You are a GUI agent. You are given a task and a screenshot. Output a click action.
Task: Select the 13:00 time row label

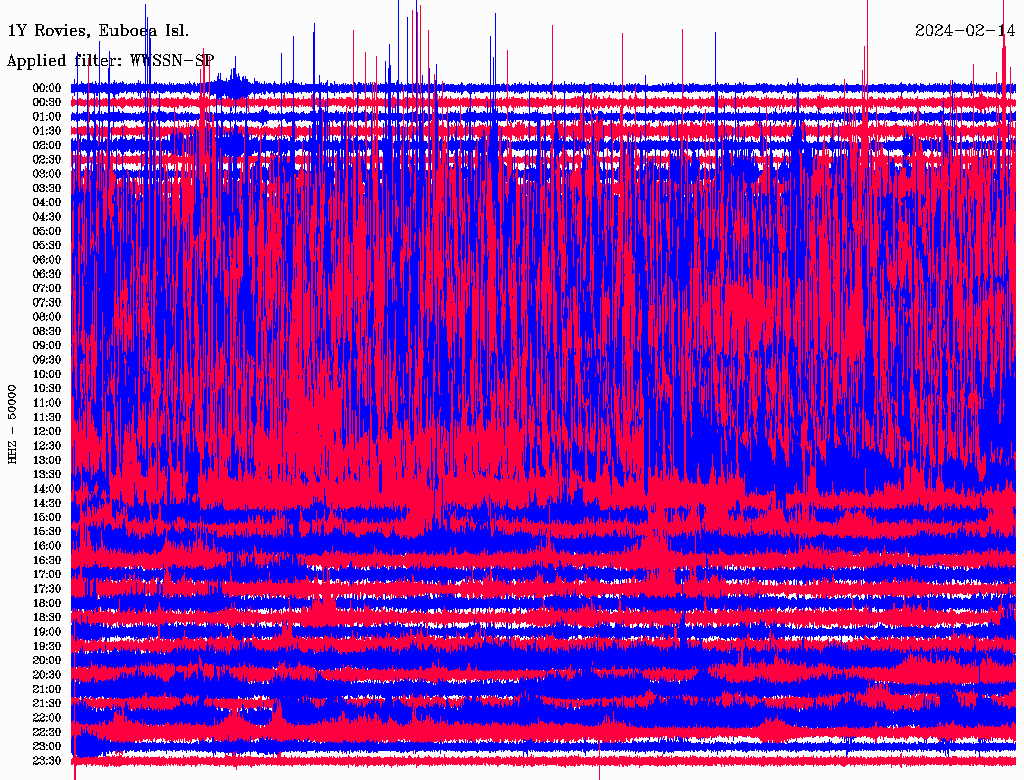click(47, 460)
